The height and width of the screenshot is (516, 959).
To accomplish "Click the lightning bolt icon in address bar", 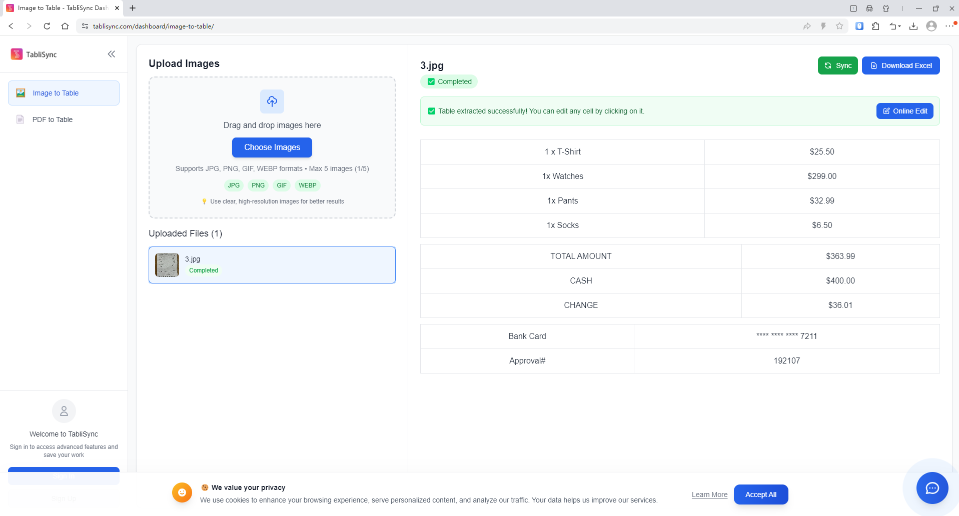I will 823,26.
